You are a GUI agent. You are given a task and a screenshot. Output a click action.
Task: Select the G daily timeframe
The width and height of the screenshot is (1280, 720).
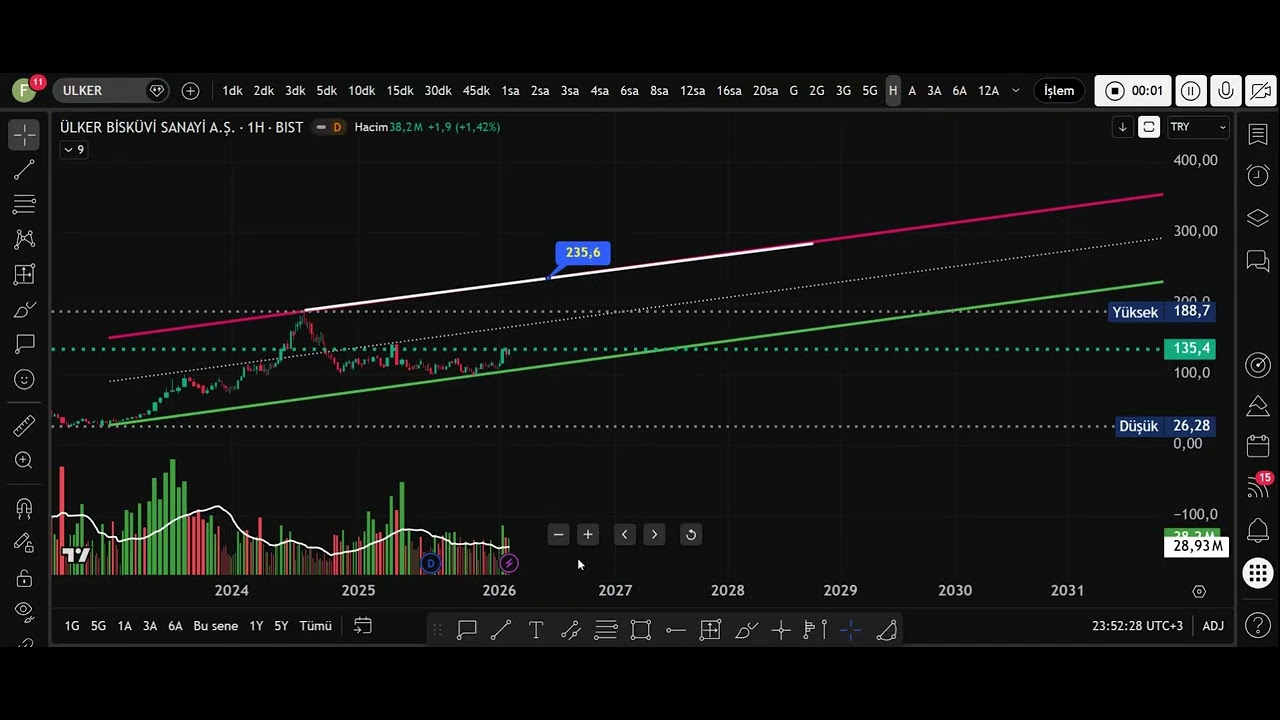point(793,90)
